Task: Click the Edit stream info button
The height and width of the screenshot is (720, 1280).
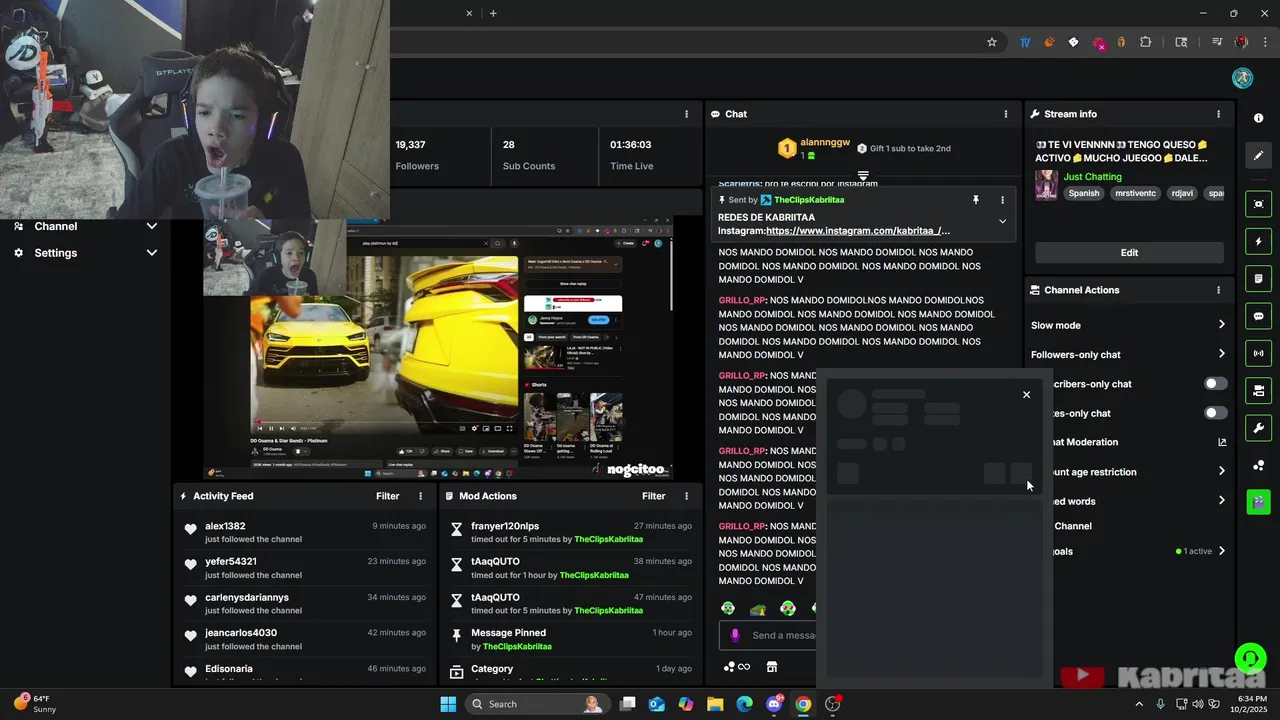Action: [x=1129, y=253]
